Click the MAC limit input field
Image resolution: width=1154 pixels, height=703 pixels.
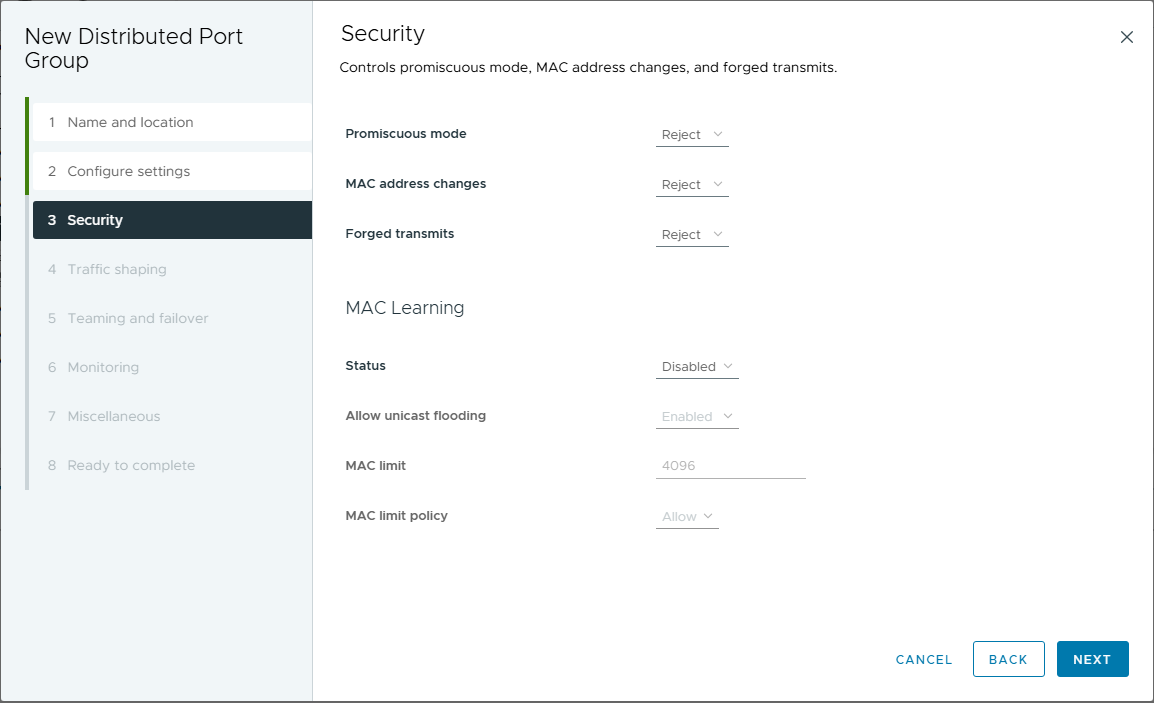[730, 466]
